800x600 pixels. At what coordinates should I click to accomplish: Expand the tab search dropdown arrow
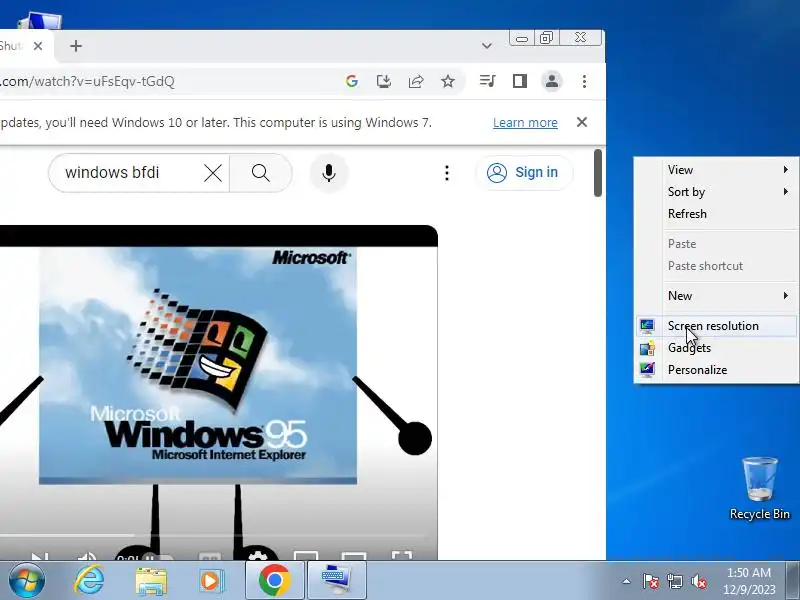point(487,46)
